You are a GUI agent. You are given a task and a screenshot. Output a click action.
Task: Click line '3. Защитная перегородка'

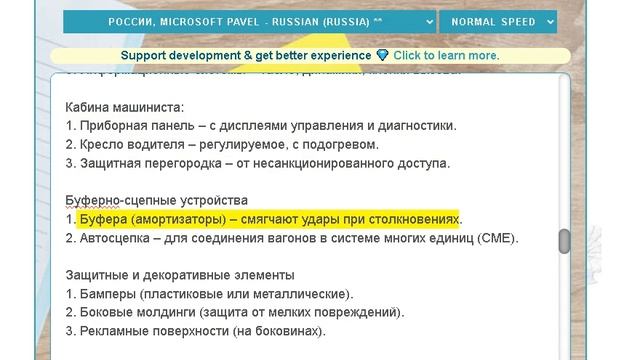click(258, 163)
